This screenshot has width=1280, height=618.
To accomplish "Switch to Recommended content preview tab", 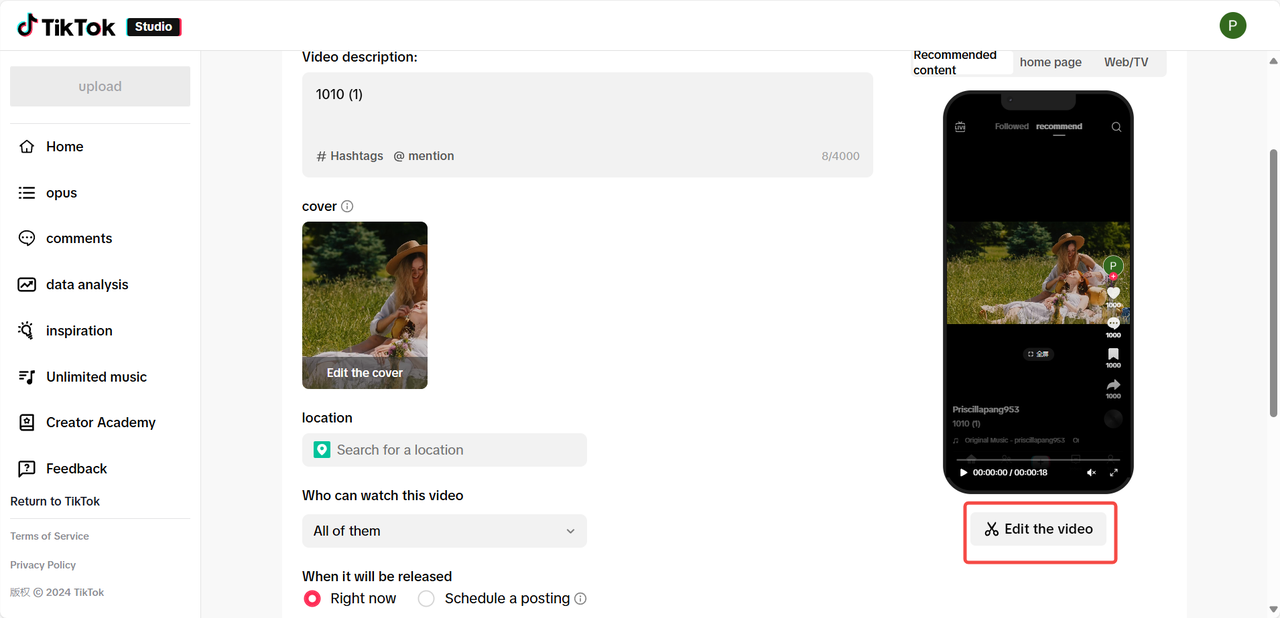I will [962, 62].
